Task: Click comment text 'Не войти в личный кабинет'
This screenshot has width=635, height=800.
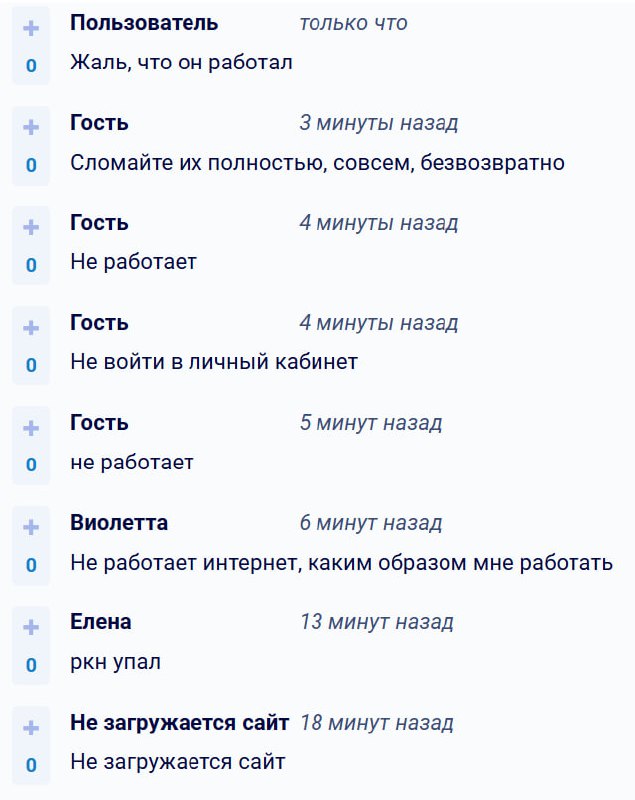Action: 214,362
